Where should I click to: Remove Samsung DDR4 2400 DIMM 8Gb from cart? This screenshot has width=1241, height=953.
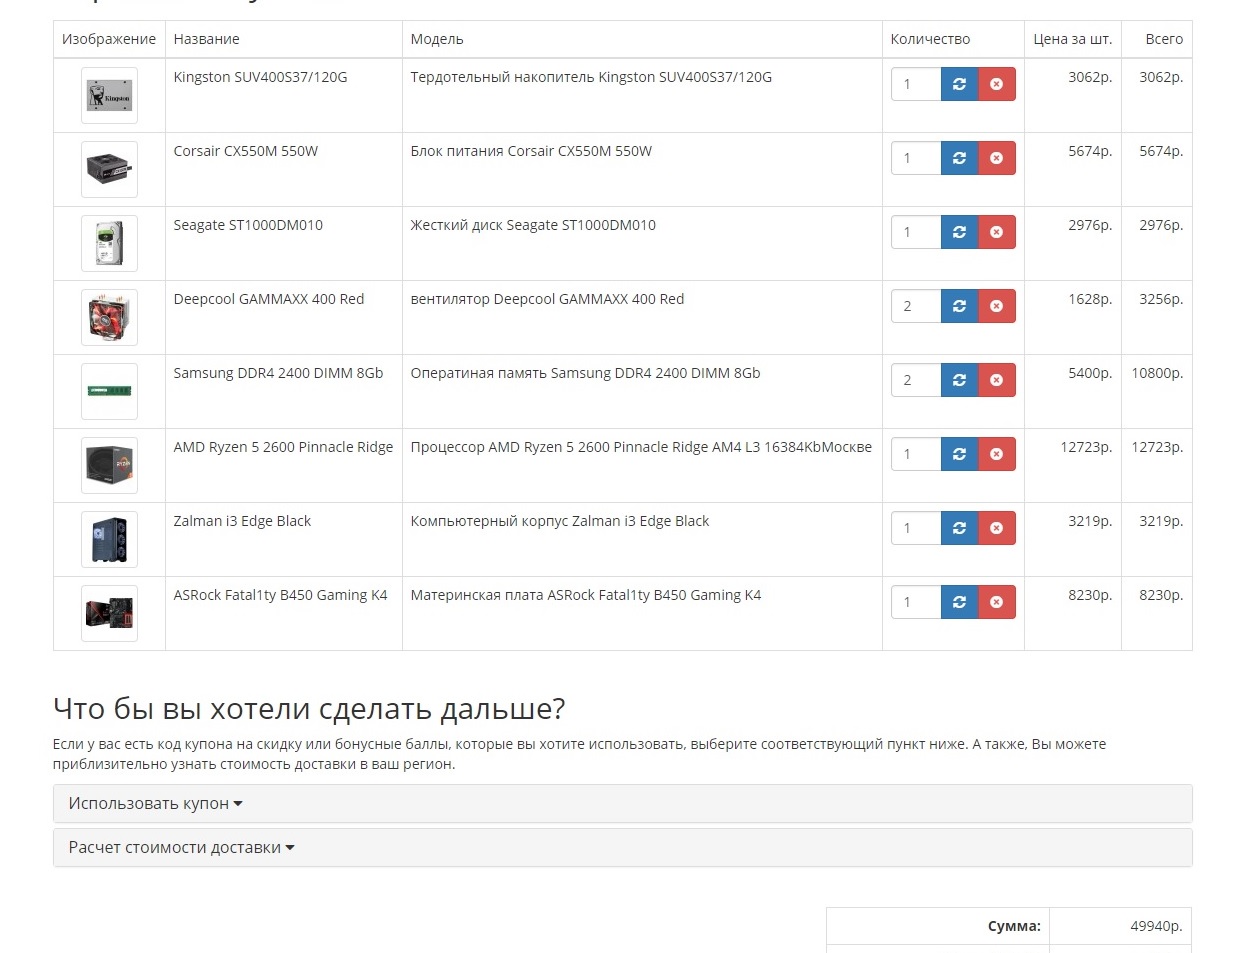(x=997, y=380)
